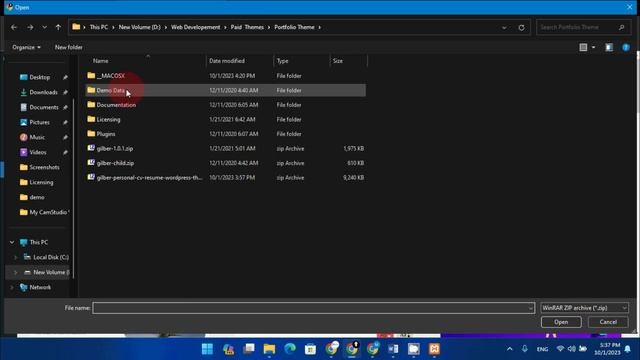The image size is (640, 360).
Task: Toggle the preview pane
Action: click(609, 47)
